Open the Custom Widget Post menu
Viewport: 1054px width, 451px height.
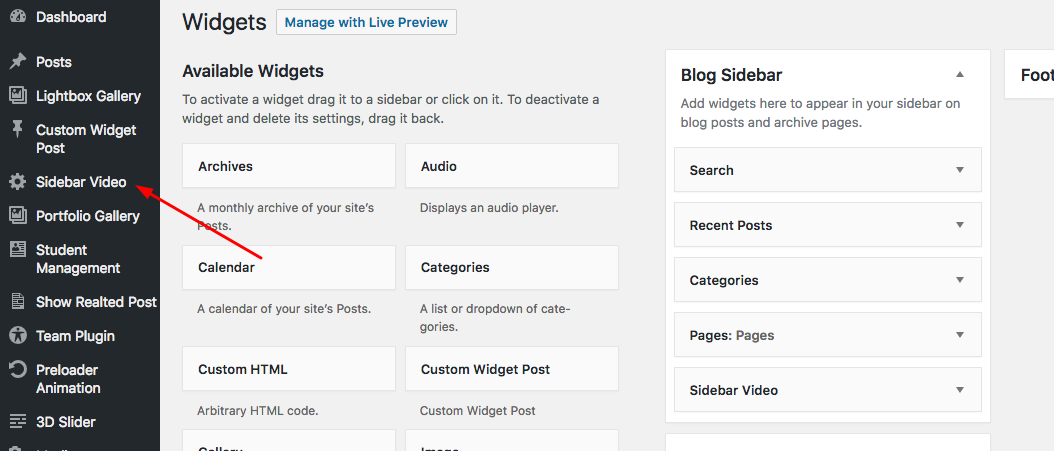click(86, 139)
